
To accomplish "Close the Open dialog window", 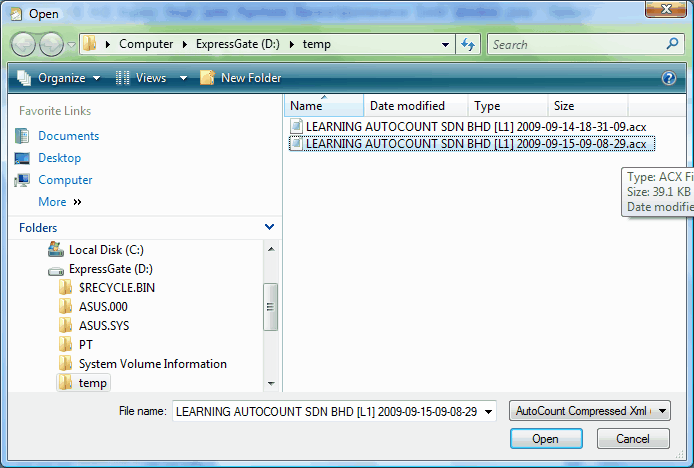I will (666, 9).
